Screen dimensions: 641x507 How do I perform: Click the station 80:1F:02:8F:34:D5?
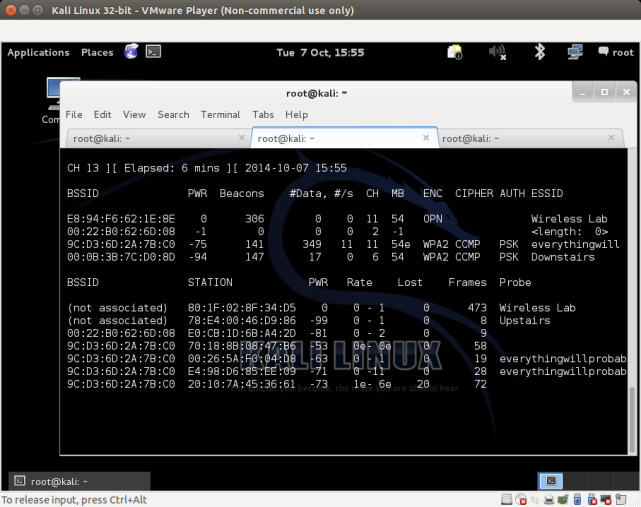click(x=242, y=307)
